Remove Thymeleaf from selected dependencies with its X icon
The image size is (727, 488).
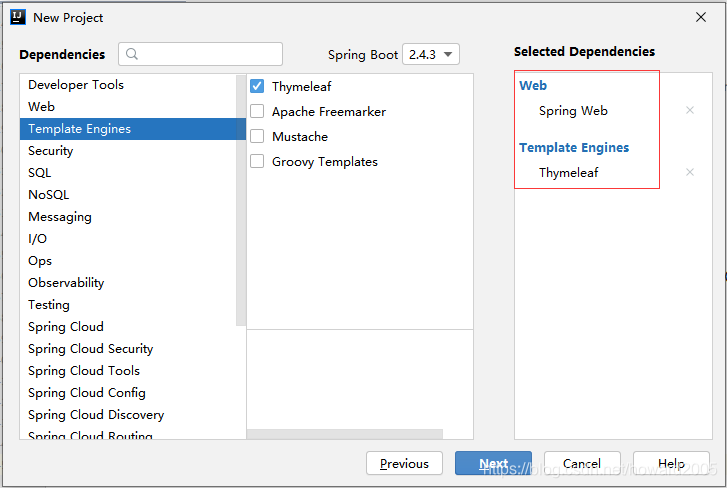(x=690, y=172)
